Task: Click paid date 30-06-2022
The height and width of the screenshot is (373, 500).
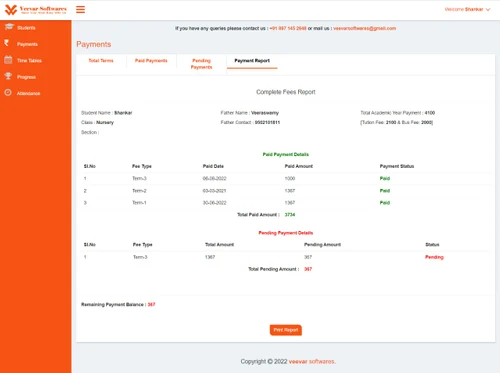Action: pos(215,203)
